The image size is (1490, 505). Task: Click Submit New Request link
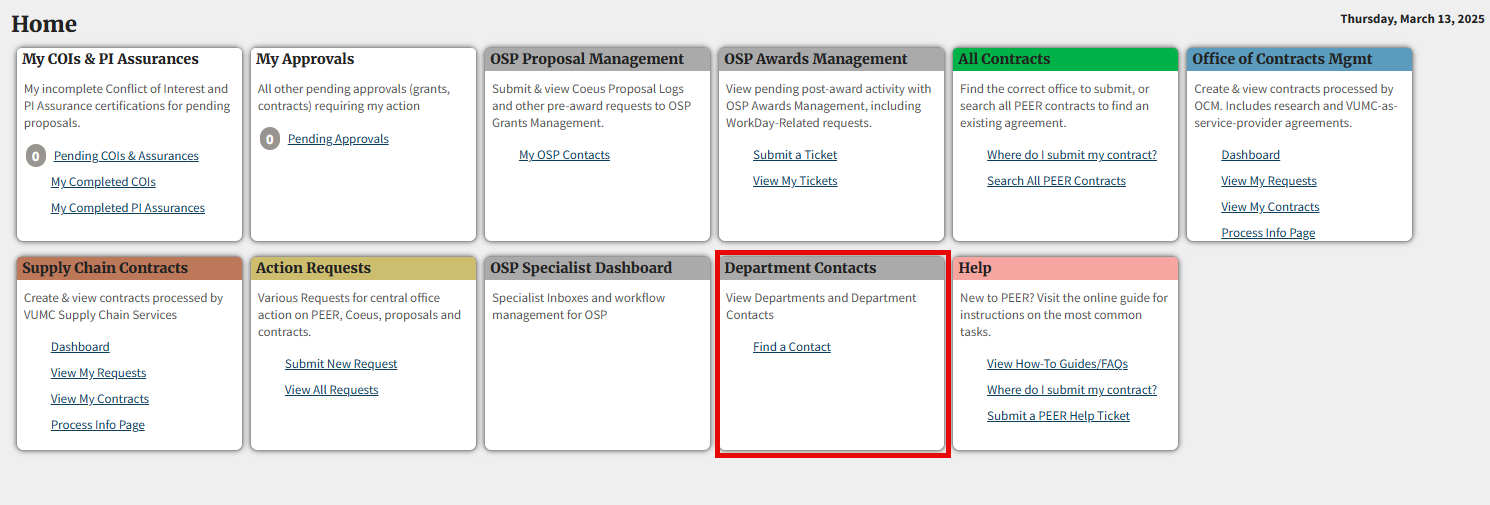341,364
